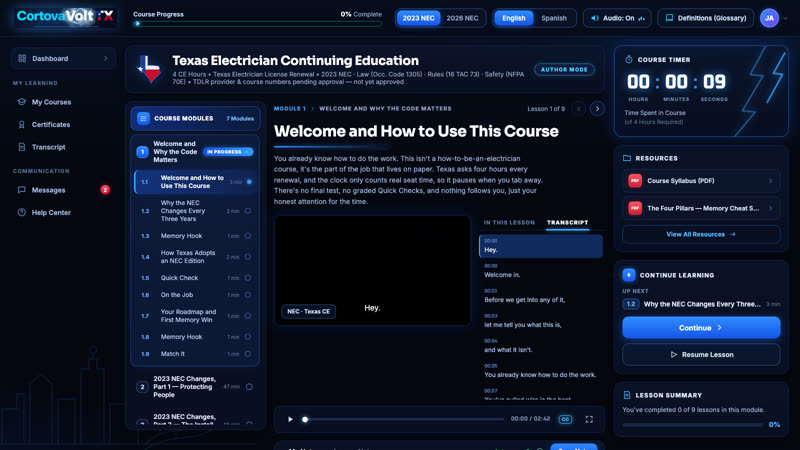Click the NEC - Texas CE video label
The image size is (800, 450).
click(x=309, y=311)
